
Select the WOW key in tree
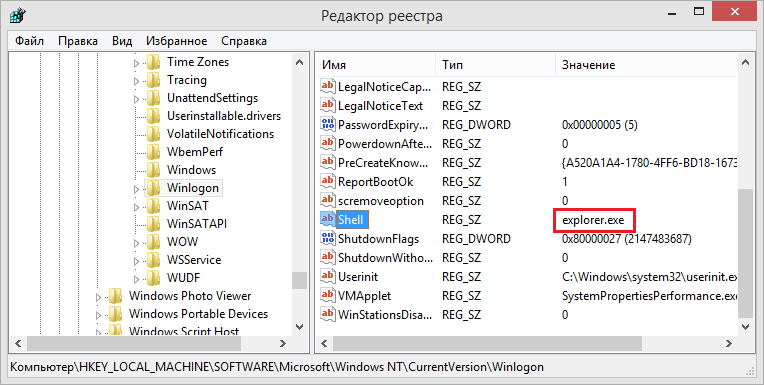click(x=182, y=242)
